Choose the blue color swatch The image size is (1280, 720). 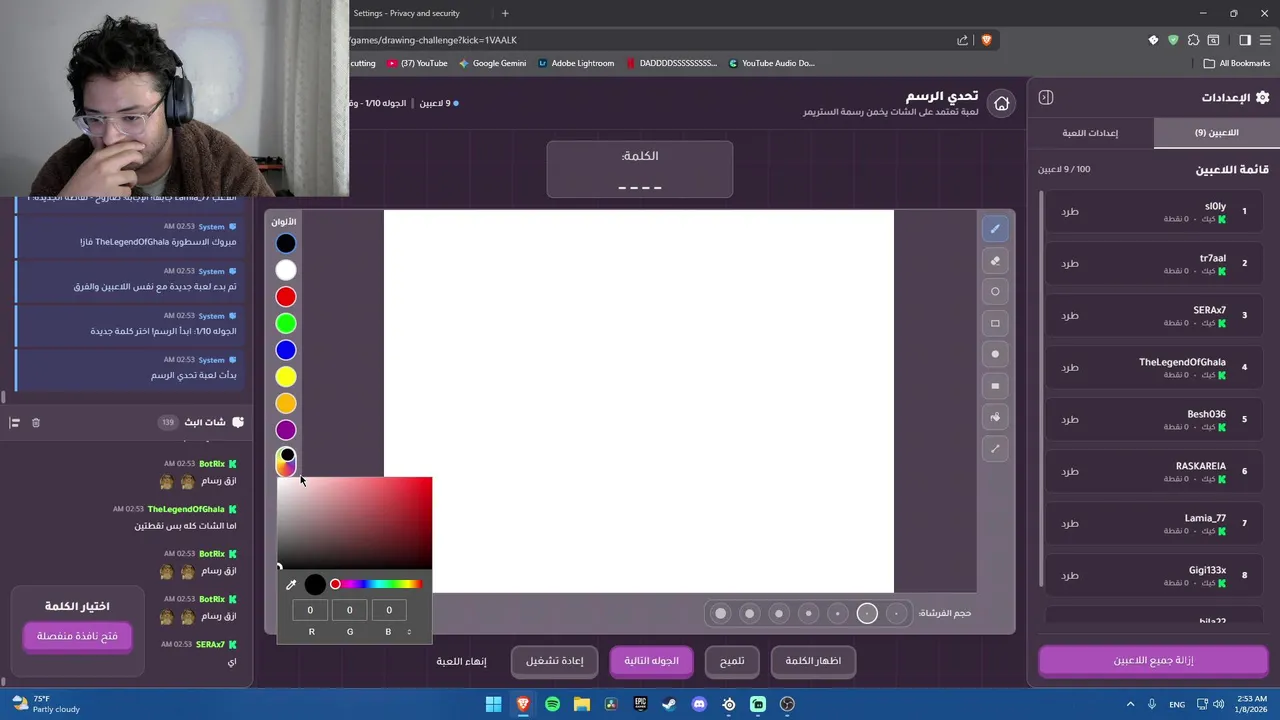click(286, 350)
